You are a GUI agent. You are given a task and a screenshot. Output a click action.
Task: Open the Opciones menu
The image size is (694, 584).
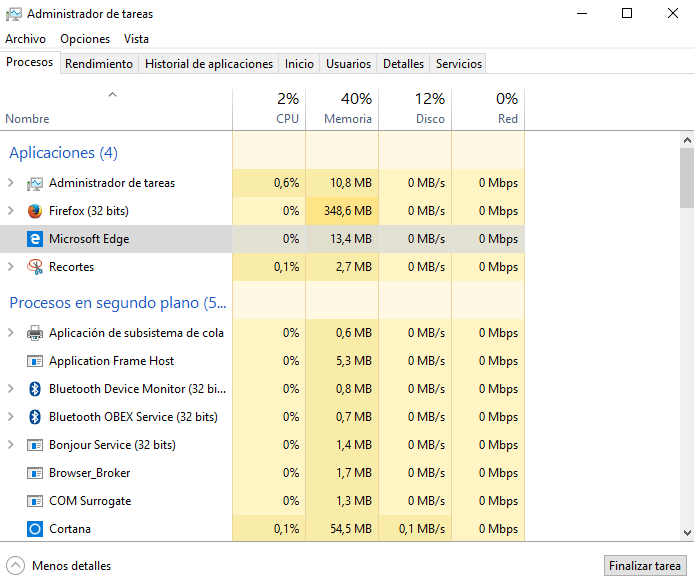point(85,39)
